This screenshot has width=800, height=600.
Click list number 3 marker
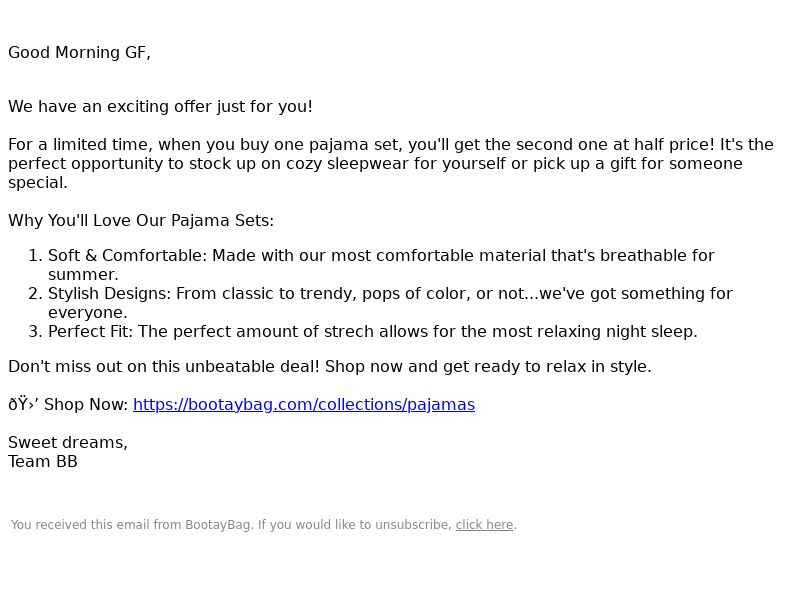pyautogui.click(x=35, y=332)
